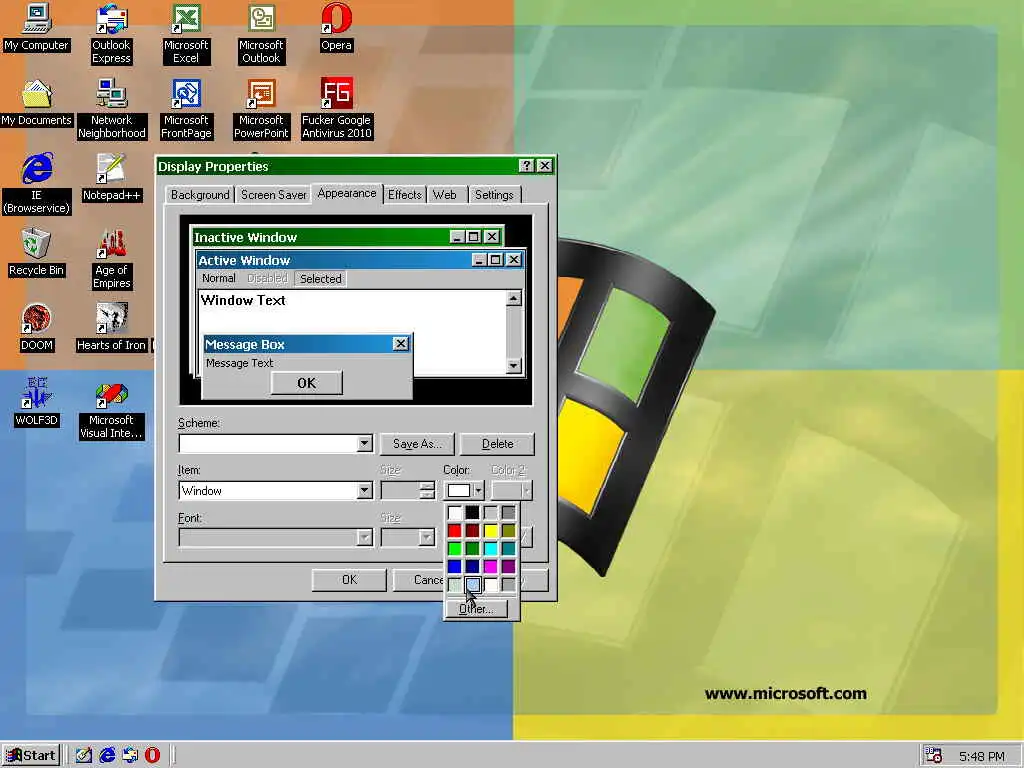Click the taskbar clock showing 5:48 PM

coord(982,756)
